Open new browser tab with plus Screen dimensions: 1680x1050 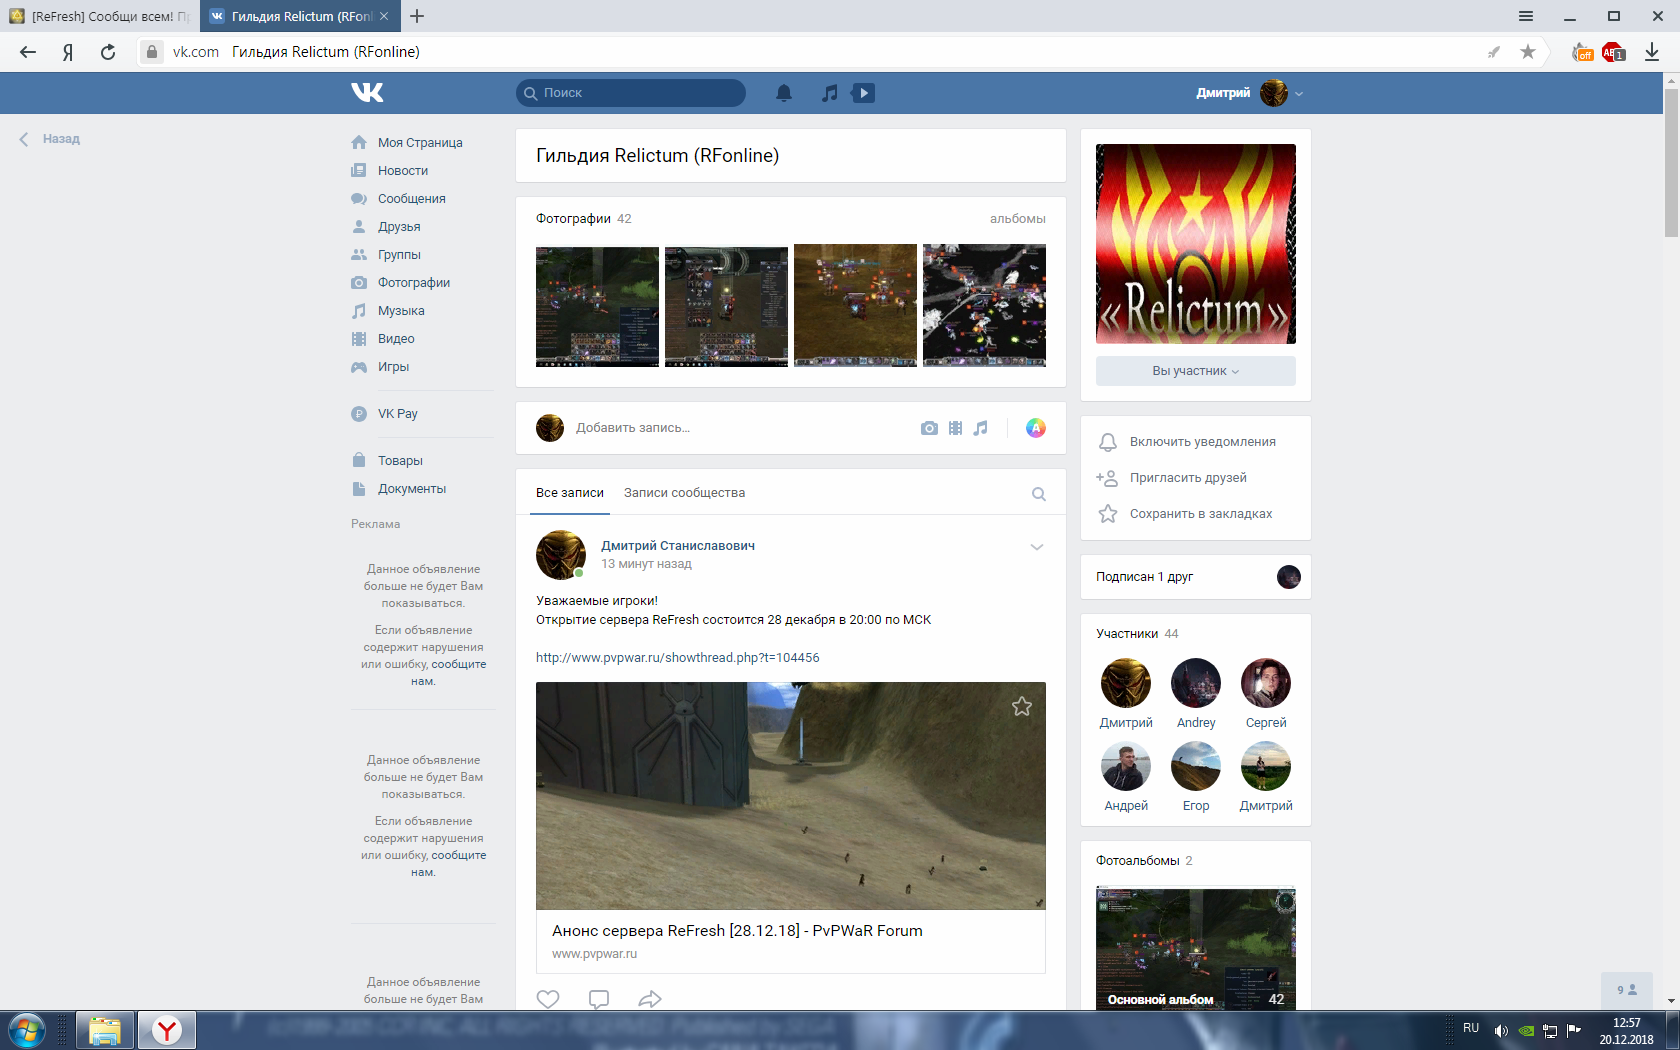pyautogui.click(x=417, y=16)
